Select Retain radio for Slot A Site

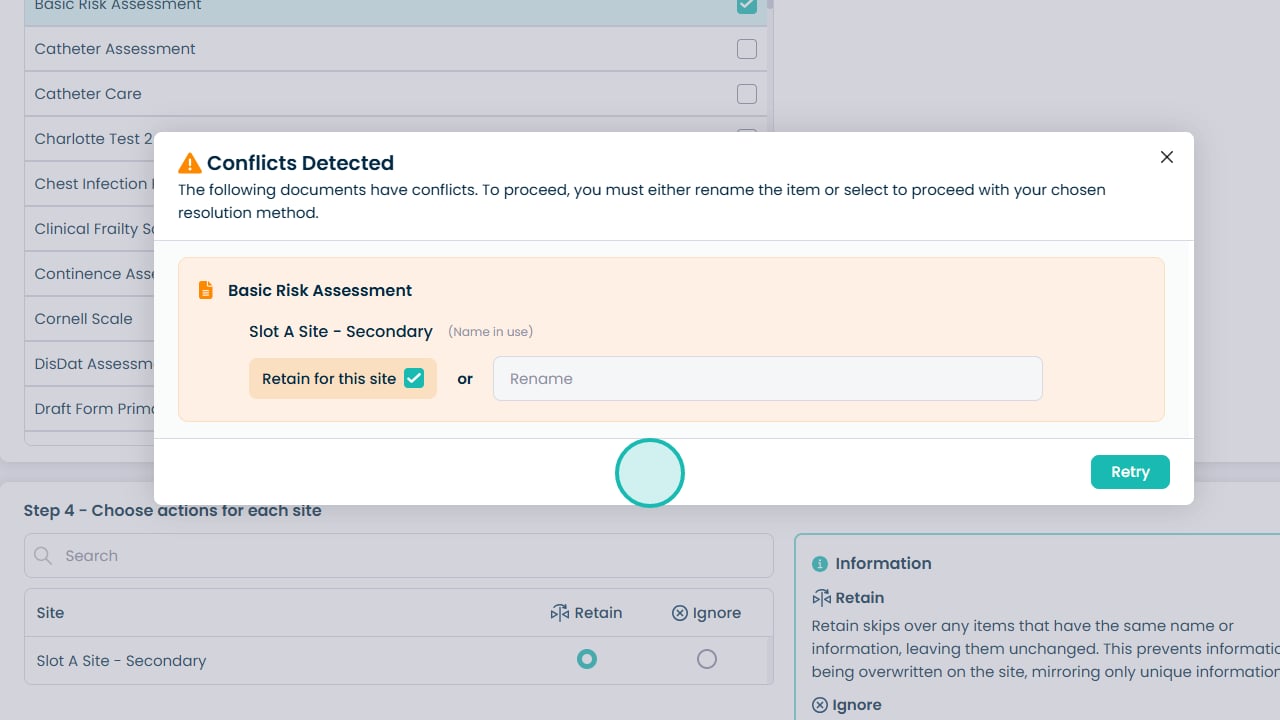click(x=587, y=659)
